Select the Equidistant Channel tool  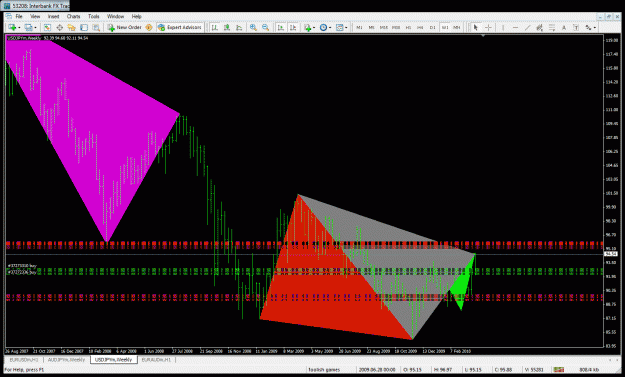pos(540,27)
